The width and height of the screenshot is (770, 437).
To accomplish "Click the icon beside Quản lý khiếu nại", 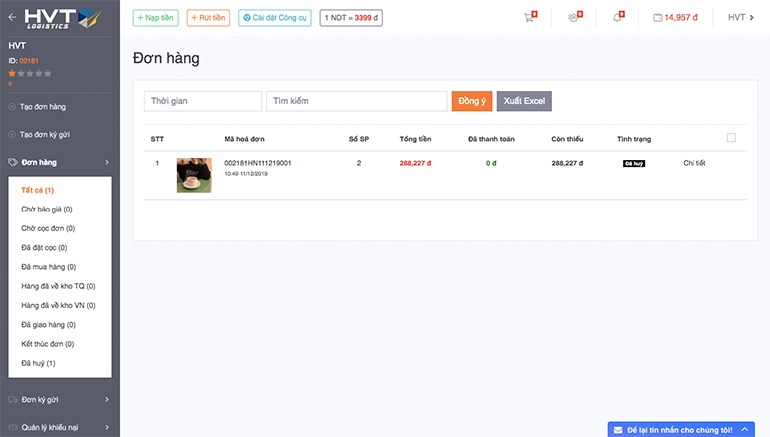I will 13,427.
